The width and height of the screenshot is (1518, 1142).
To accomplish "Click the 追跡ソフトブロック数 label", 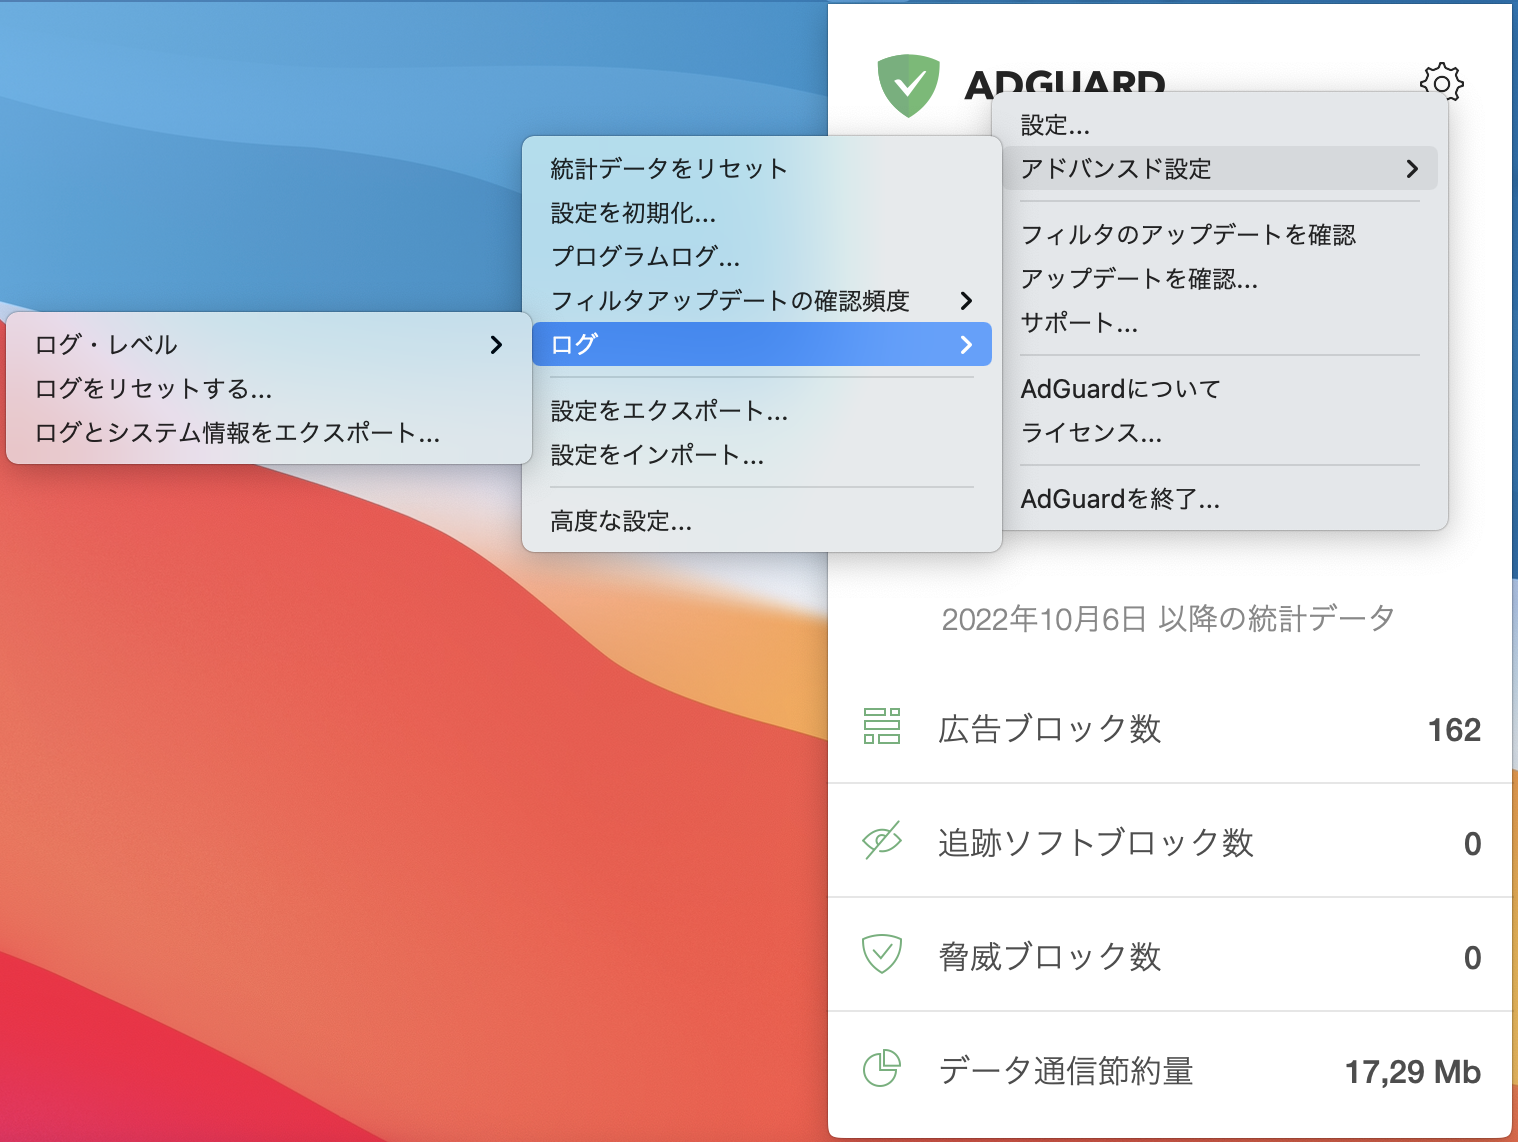I will (x=1096, y=842).
